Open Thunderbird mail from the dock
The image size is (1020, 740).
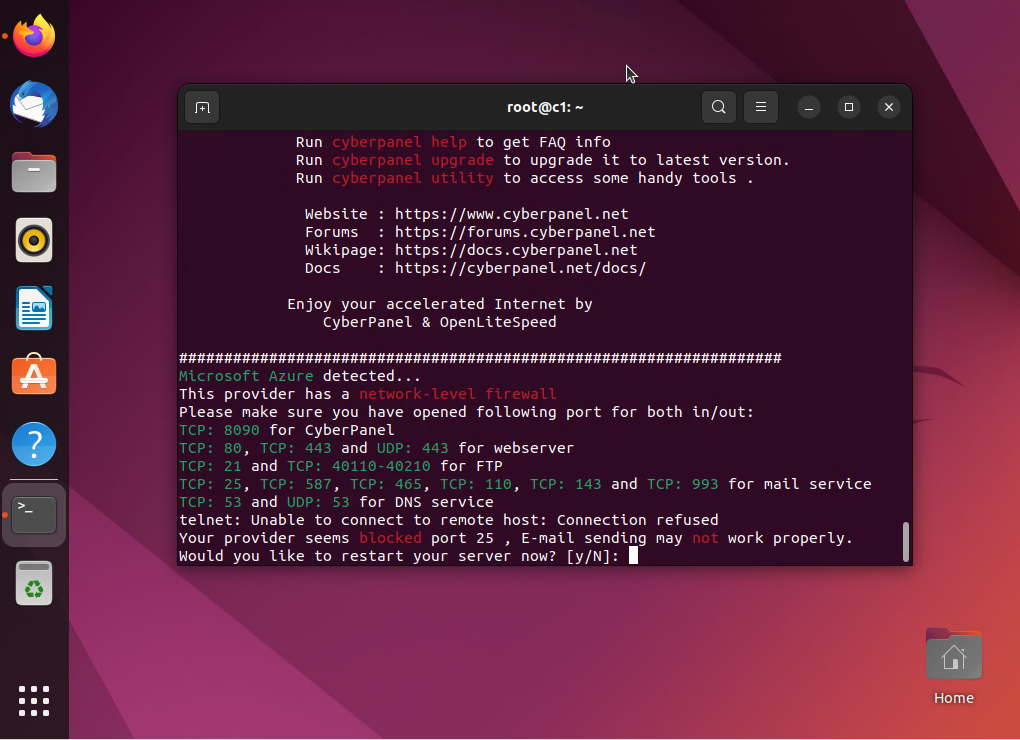34,104
